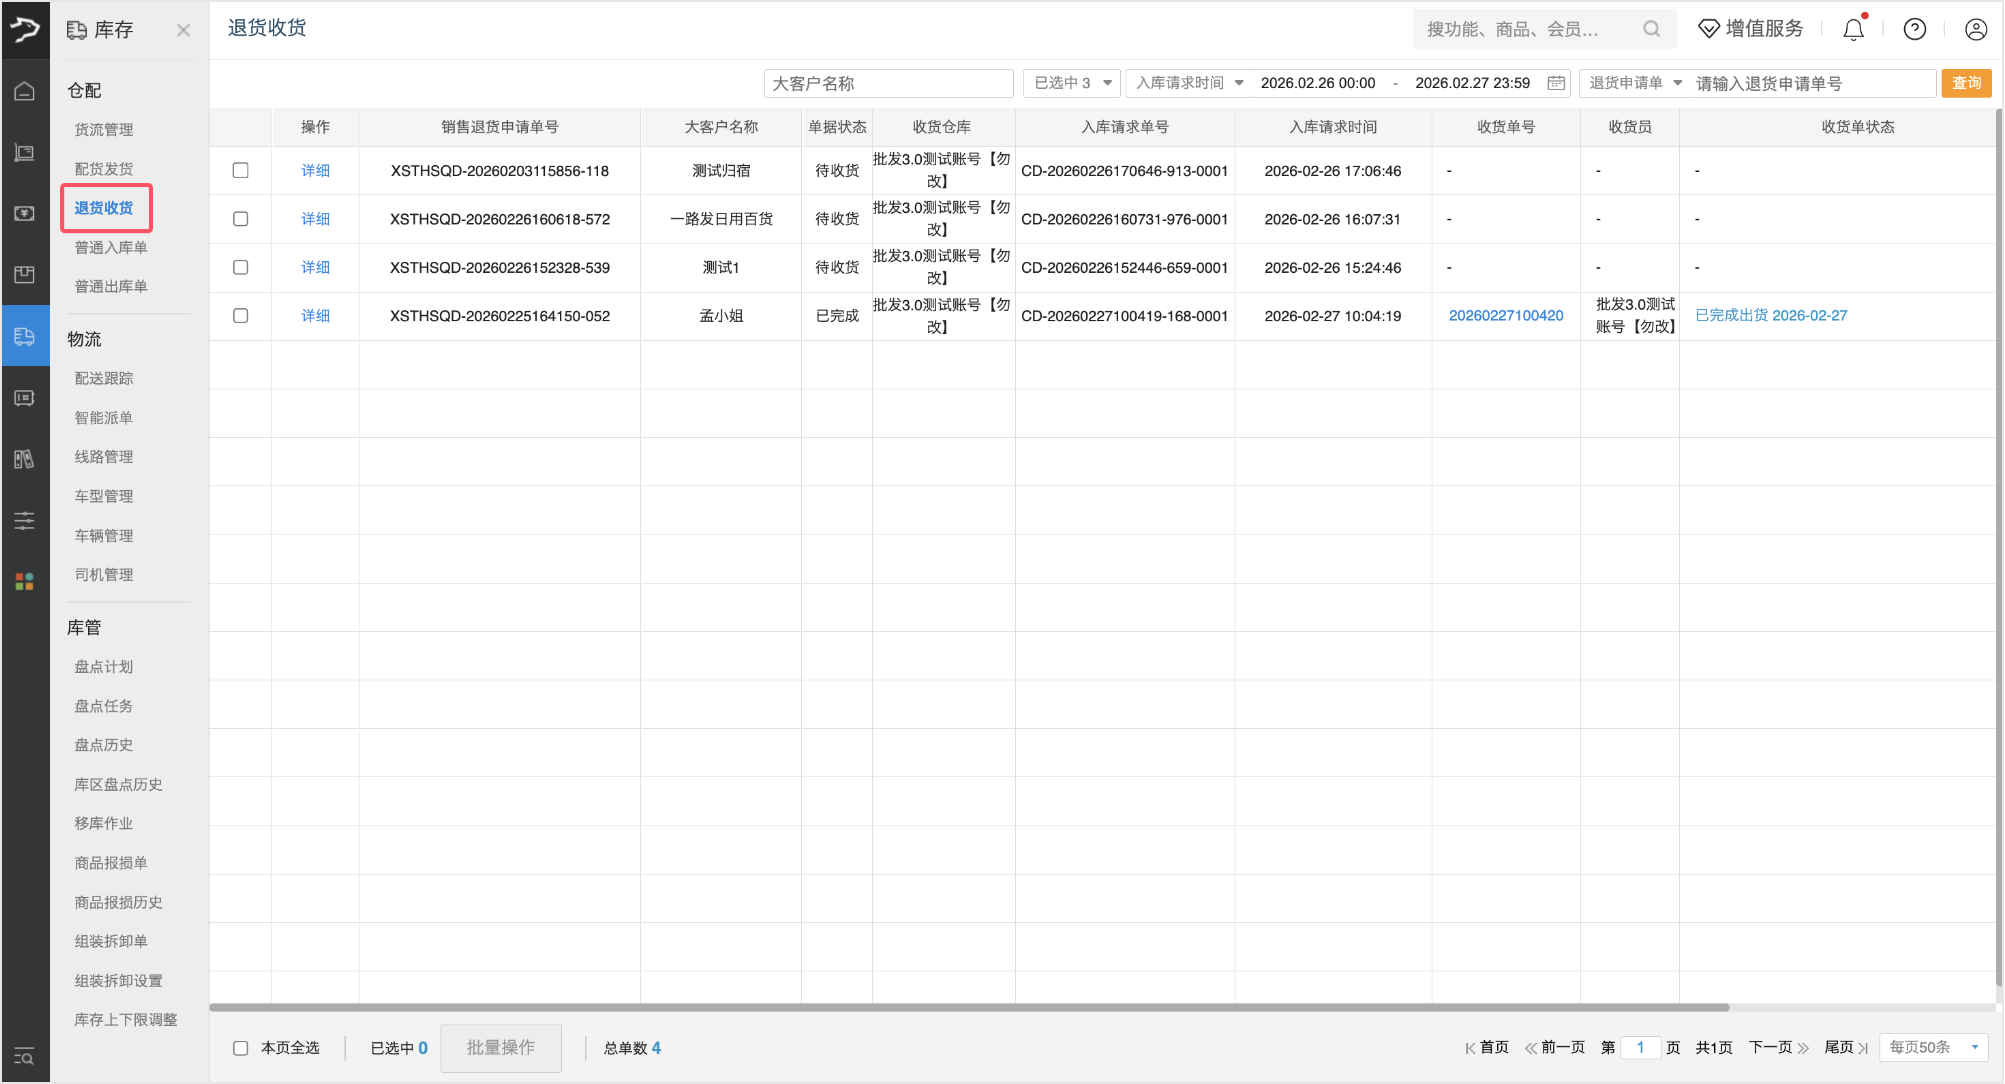Close the 库存 side panel

coord(183,30)
